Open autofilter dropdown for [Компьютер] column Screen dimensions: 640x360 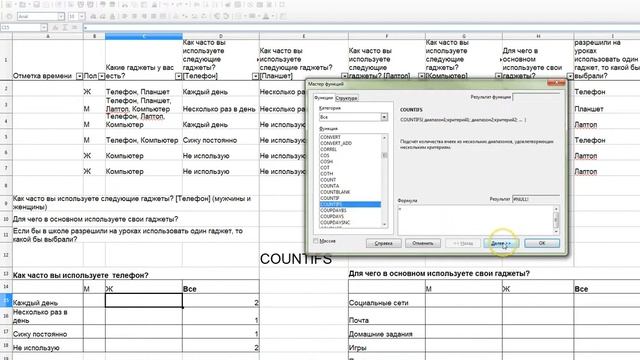[x=498, y=76]
